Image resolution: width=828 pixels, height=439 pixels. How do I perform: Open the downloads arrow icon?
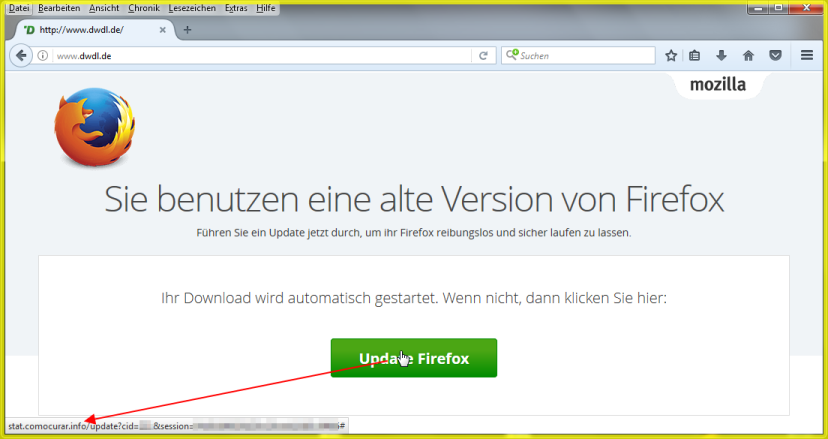pos(721,55)
